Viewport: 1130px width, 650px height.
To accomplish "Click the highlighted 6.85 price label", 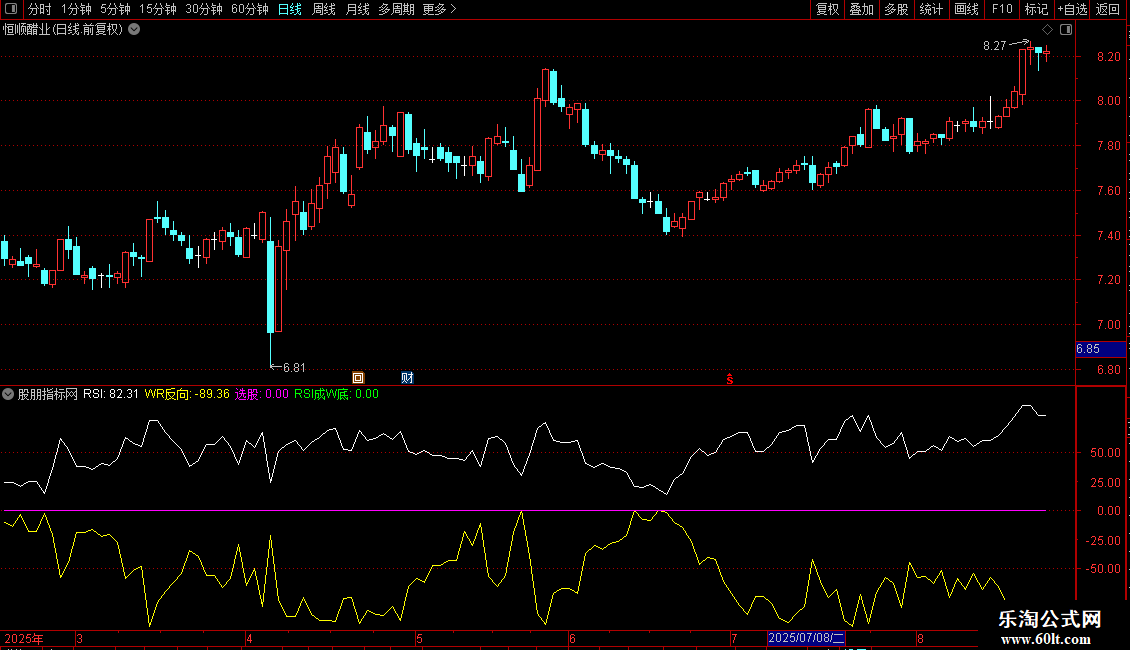I will coord(1100,349).
